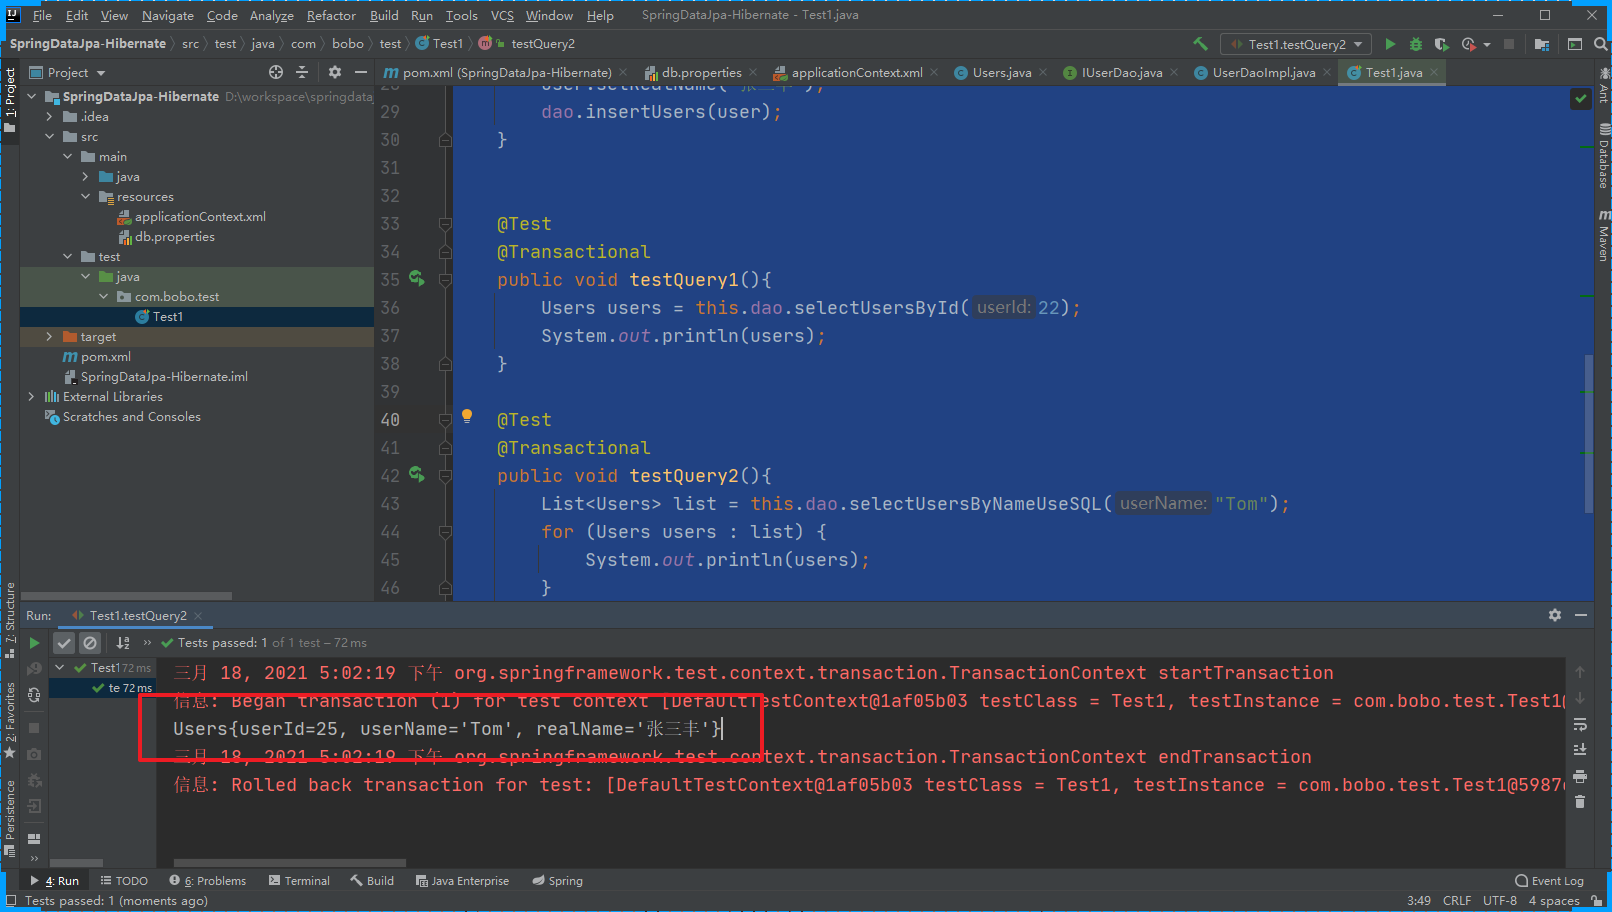1612x912 pixels.
Task: Switch to the applicationContext.xml editor tab
Action: 857,72
